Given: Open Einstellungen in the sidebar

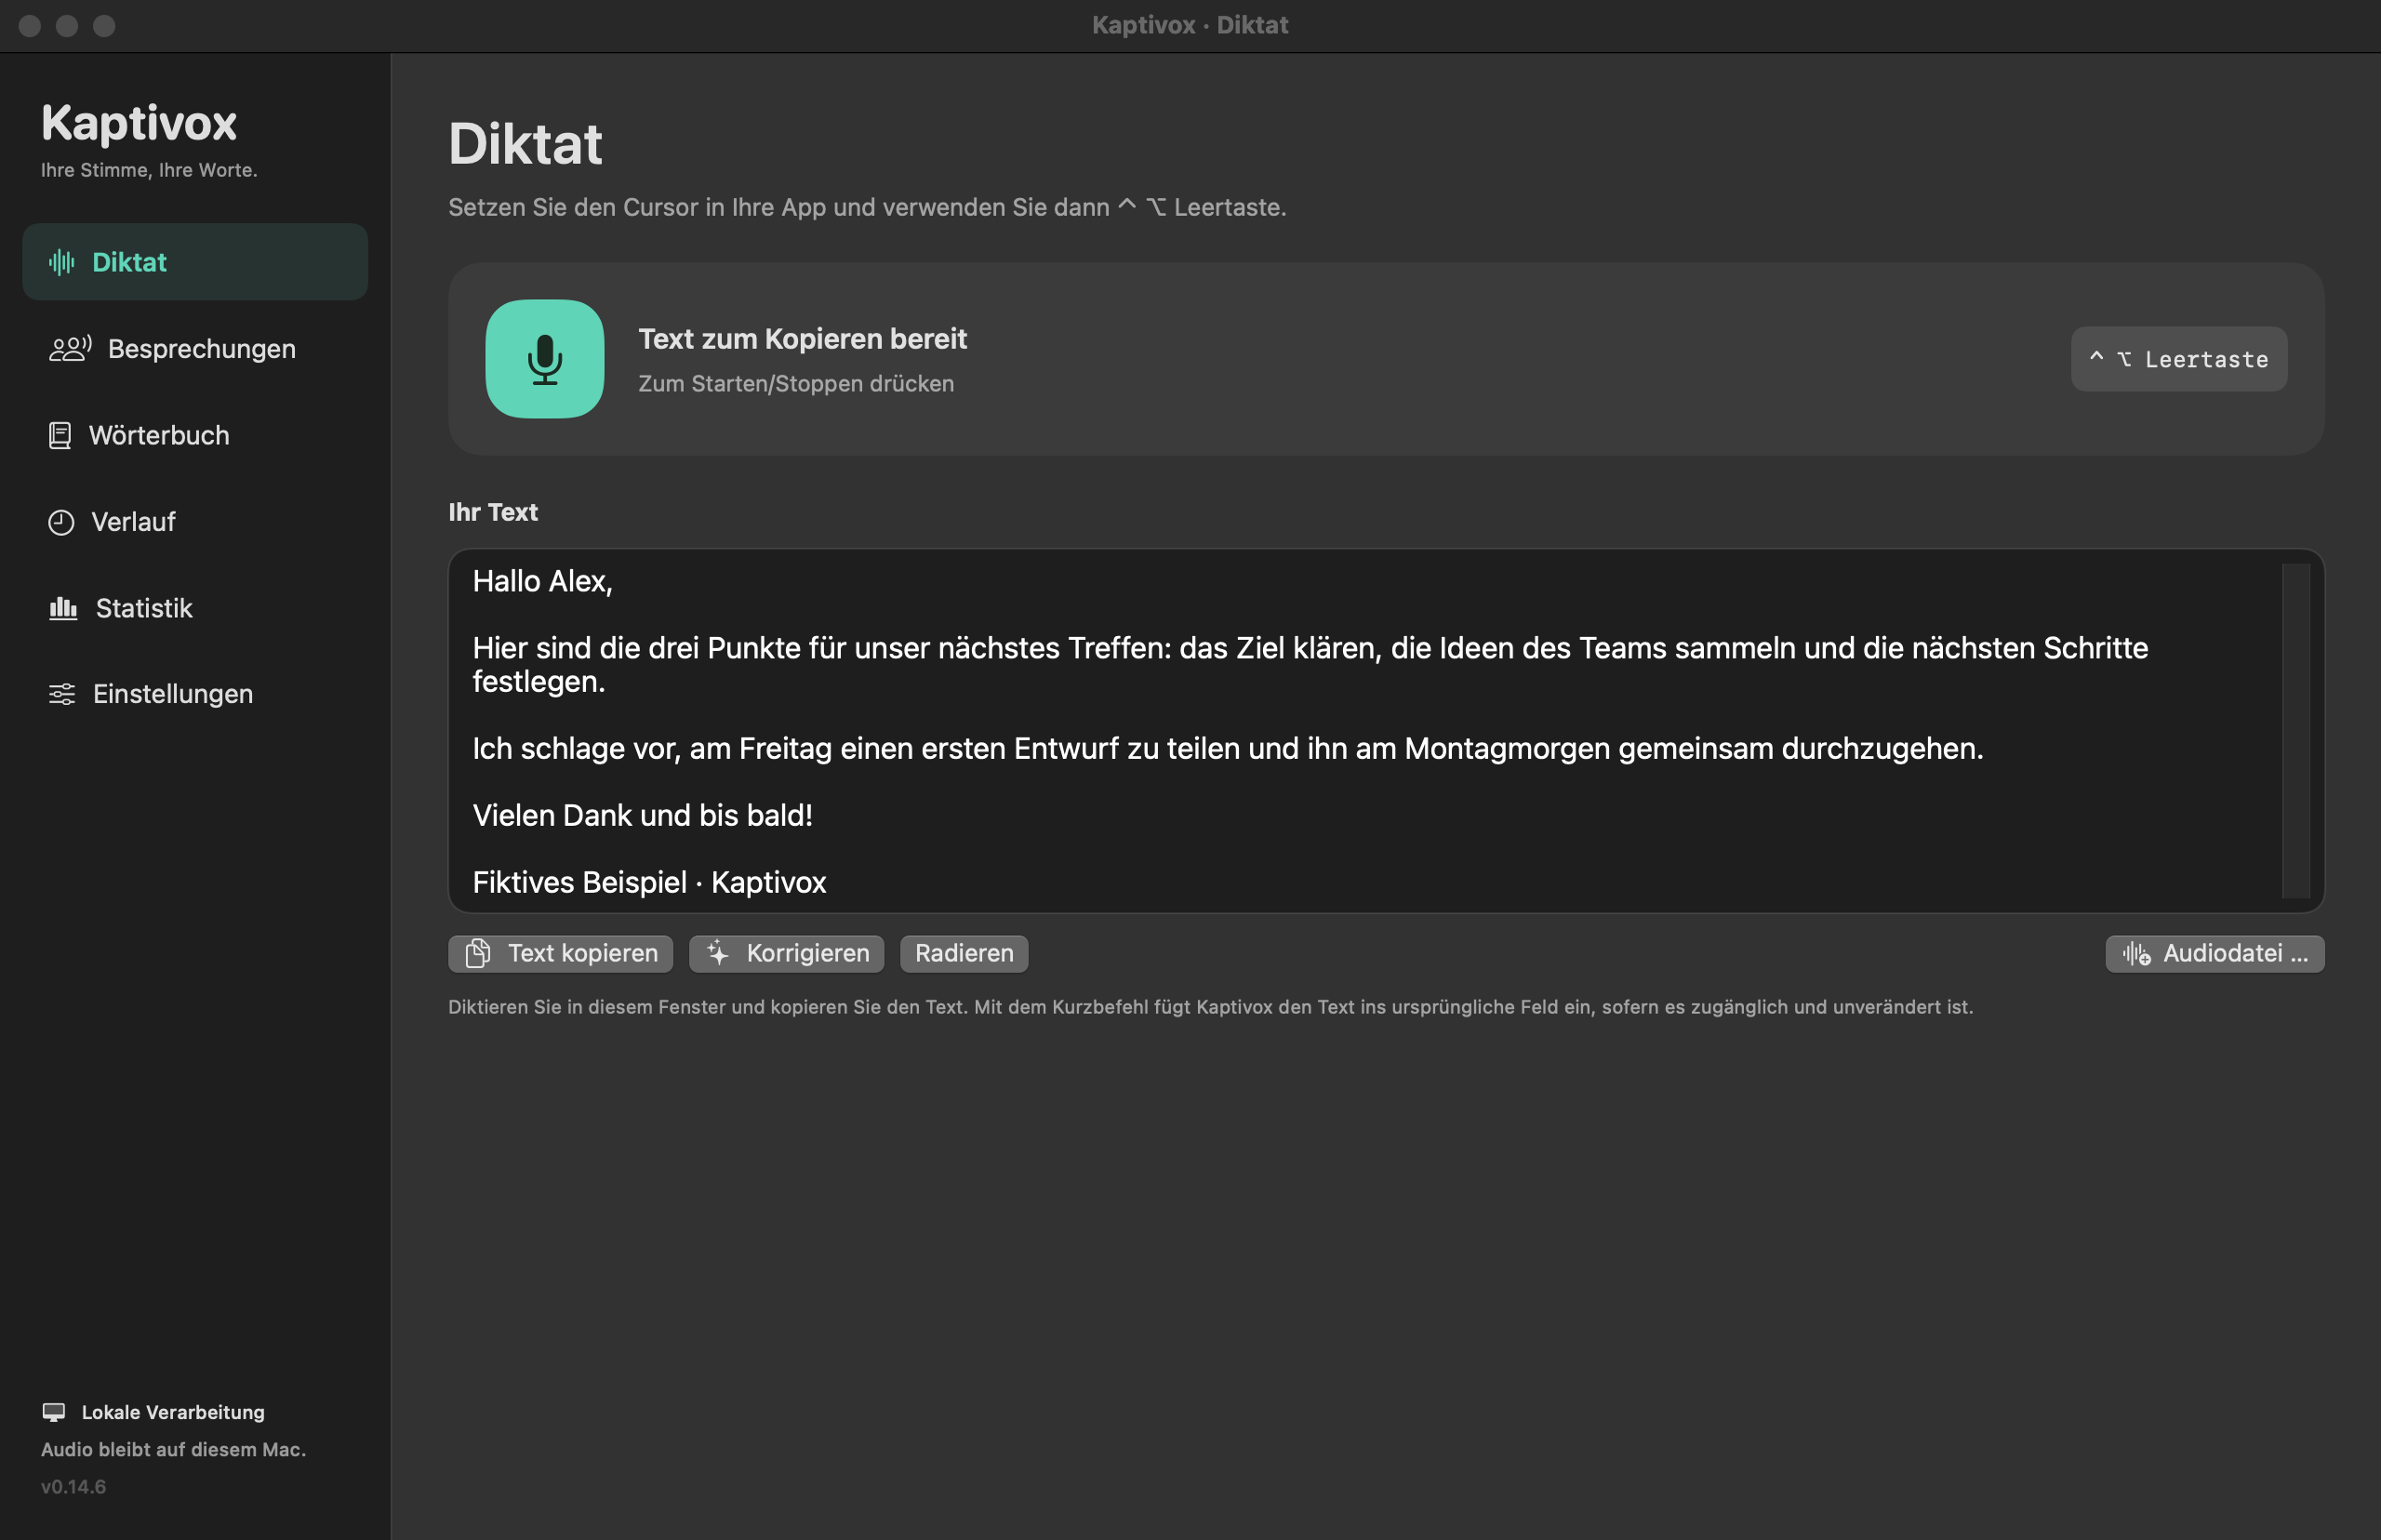Looking at the screenshot, I should (x=195, y=694).
